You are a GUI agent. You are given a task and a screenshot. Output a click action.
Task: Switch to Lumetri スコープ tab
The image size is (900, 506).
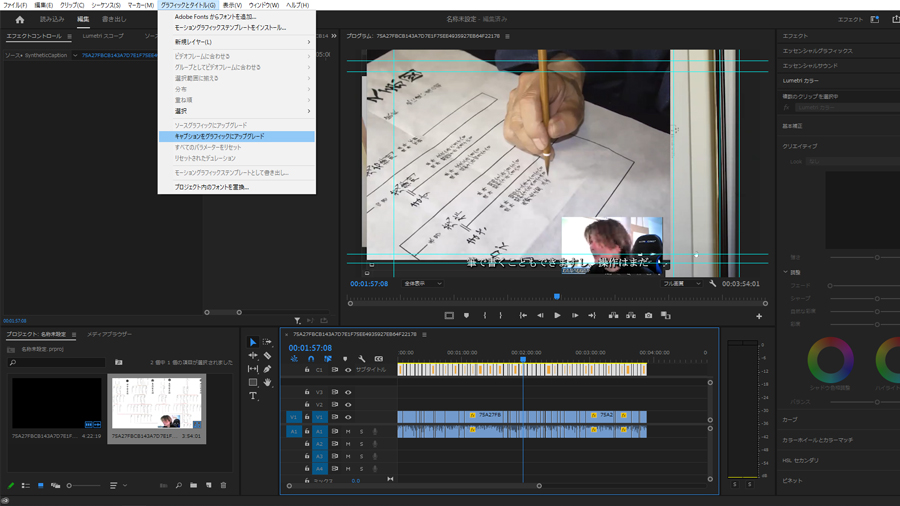coord(103,36)
